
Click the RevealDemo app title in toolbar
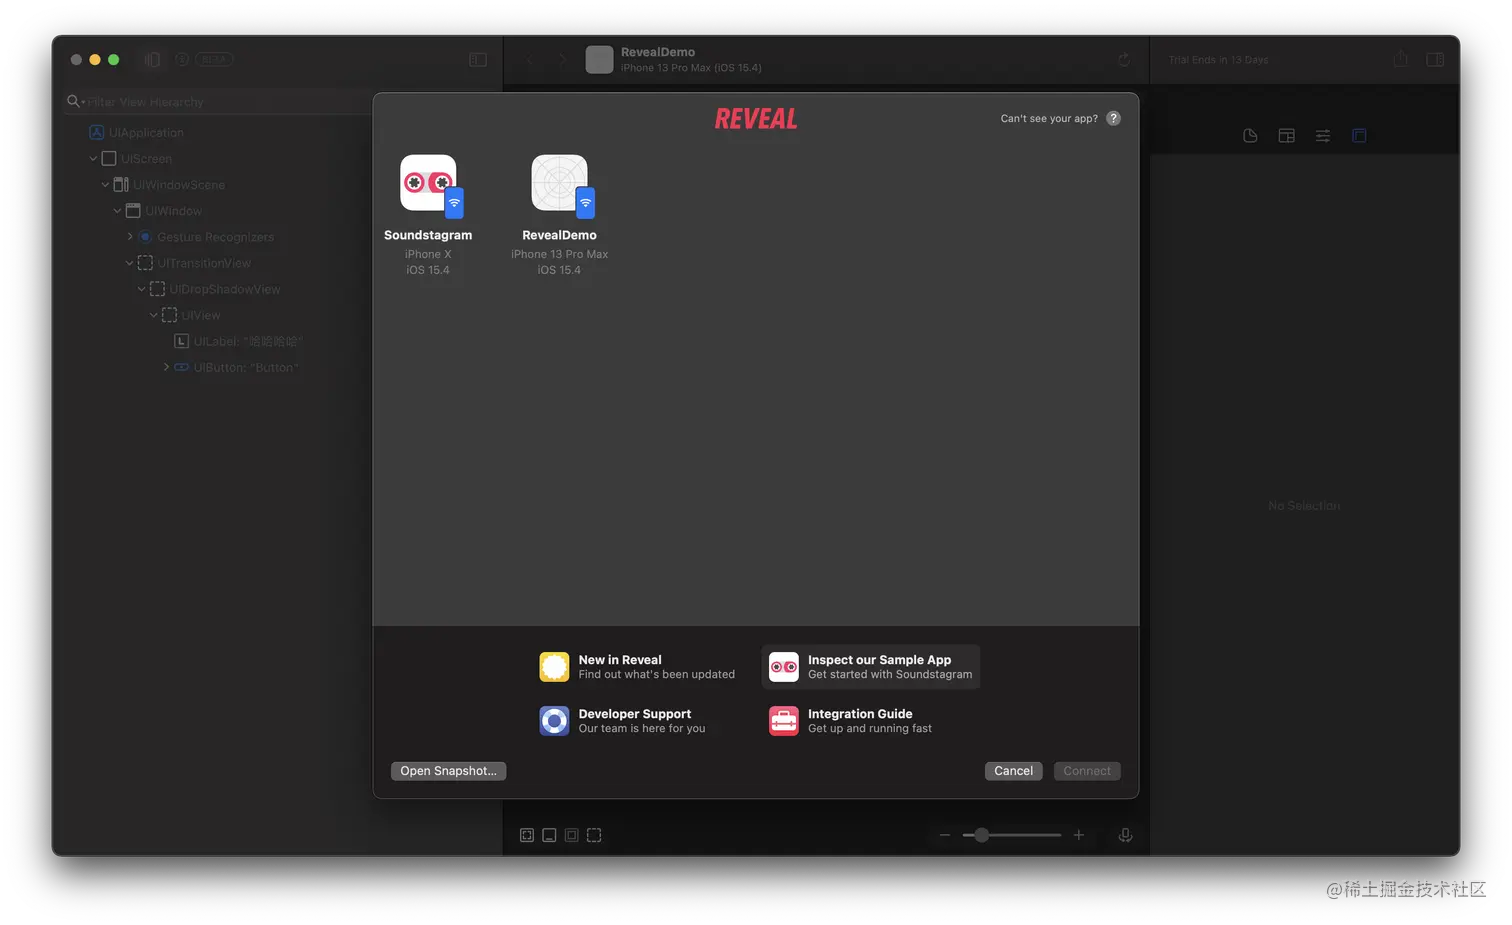(658, 52)
